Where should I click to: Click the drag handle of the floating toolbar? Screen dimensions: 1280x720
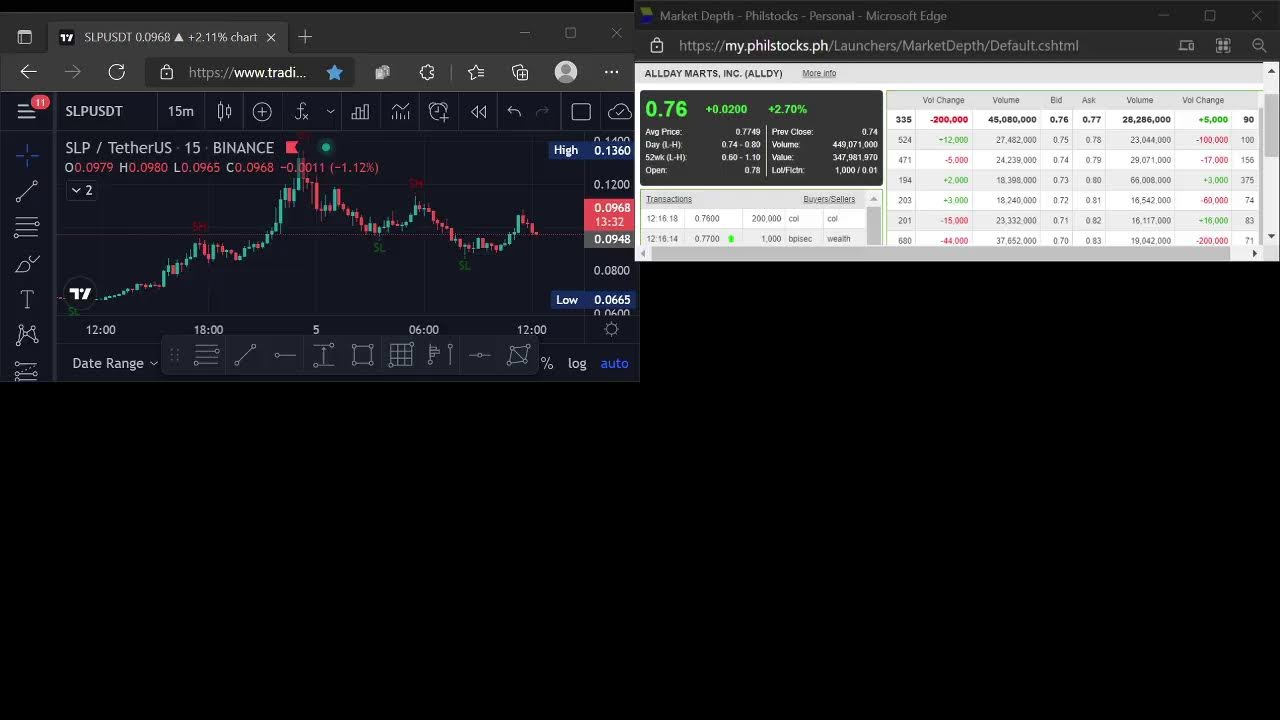[x=174, y=355]
